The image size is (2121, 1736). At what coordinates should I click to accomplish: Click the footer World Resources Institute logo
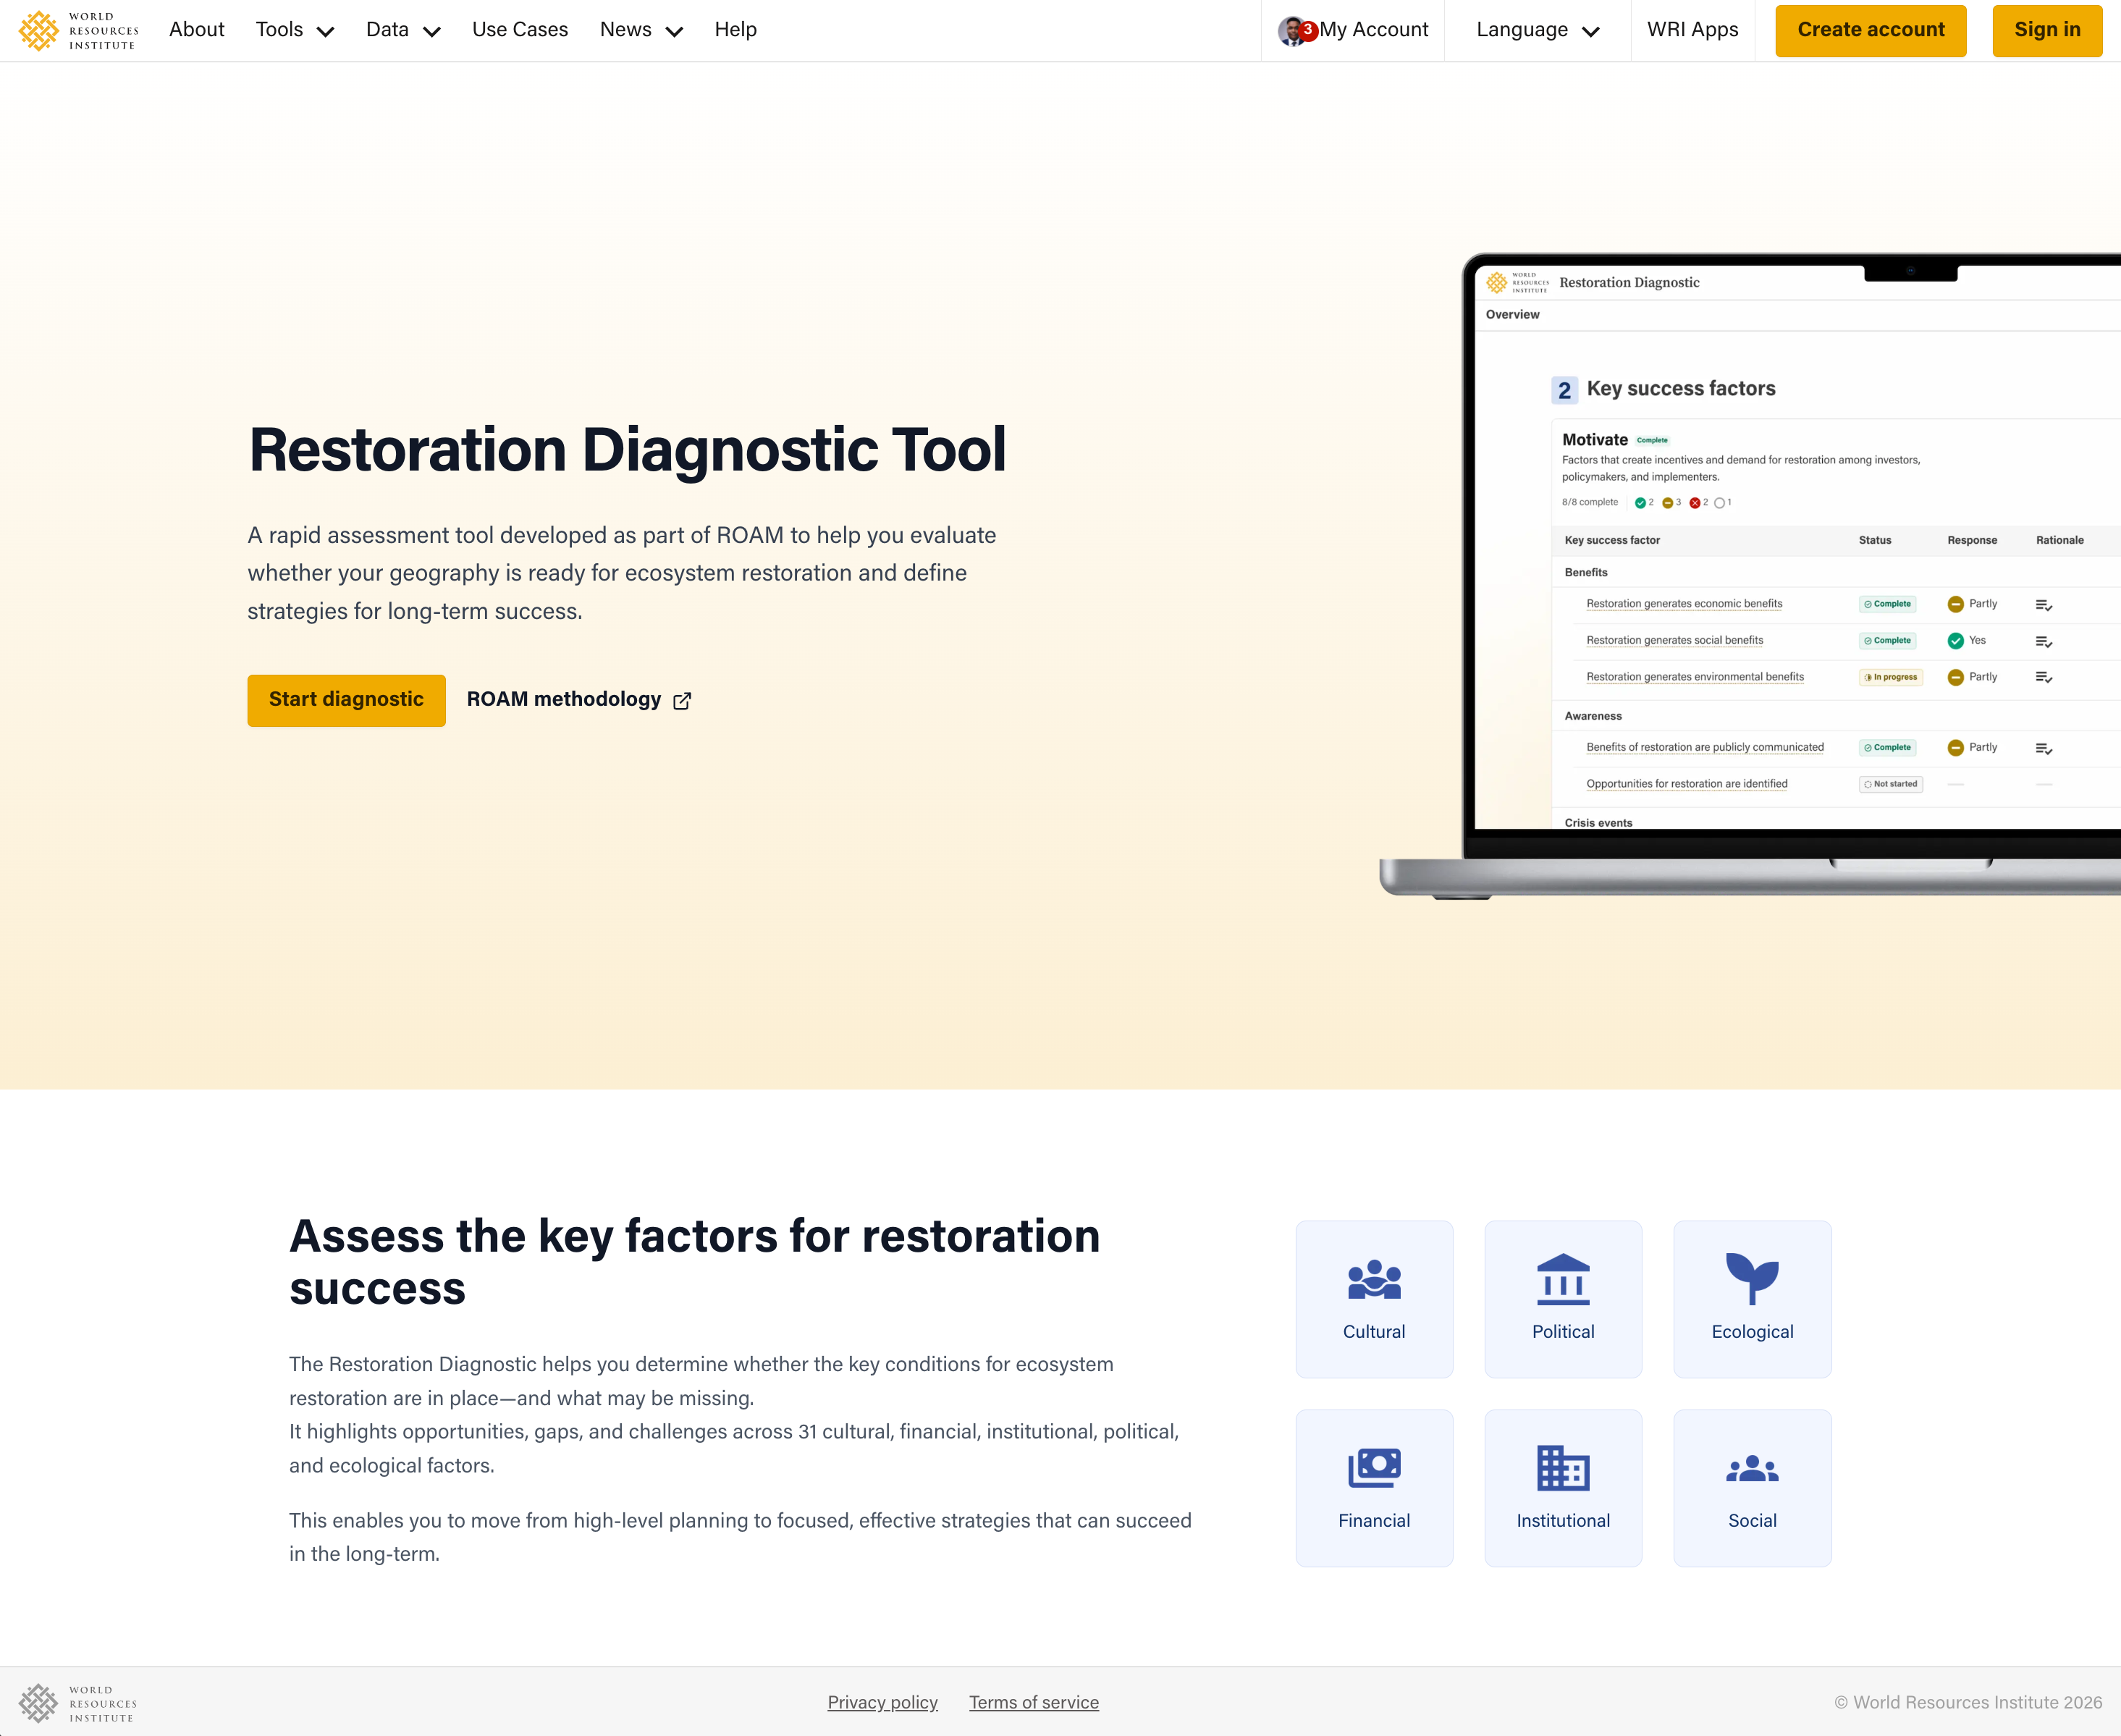pos(78,1703)
